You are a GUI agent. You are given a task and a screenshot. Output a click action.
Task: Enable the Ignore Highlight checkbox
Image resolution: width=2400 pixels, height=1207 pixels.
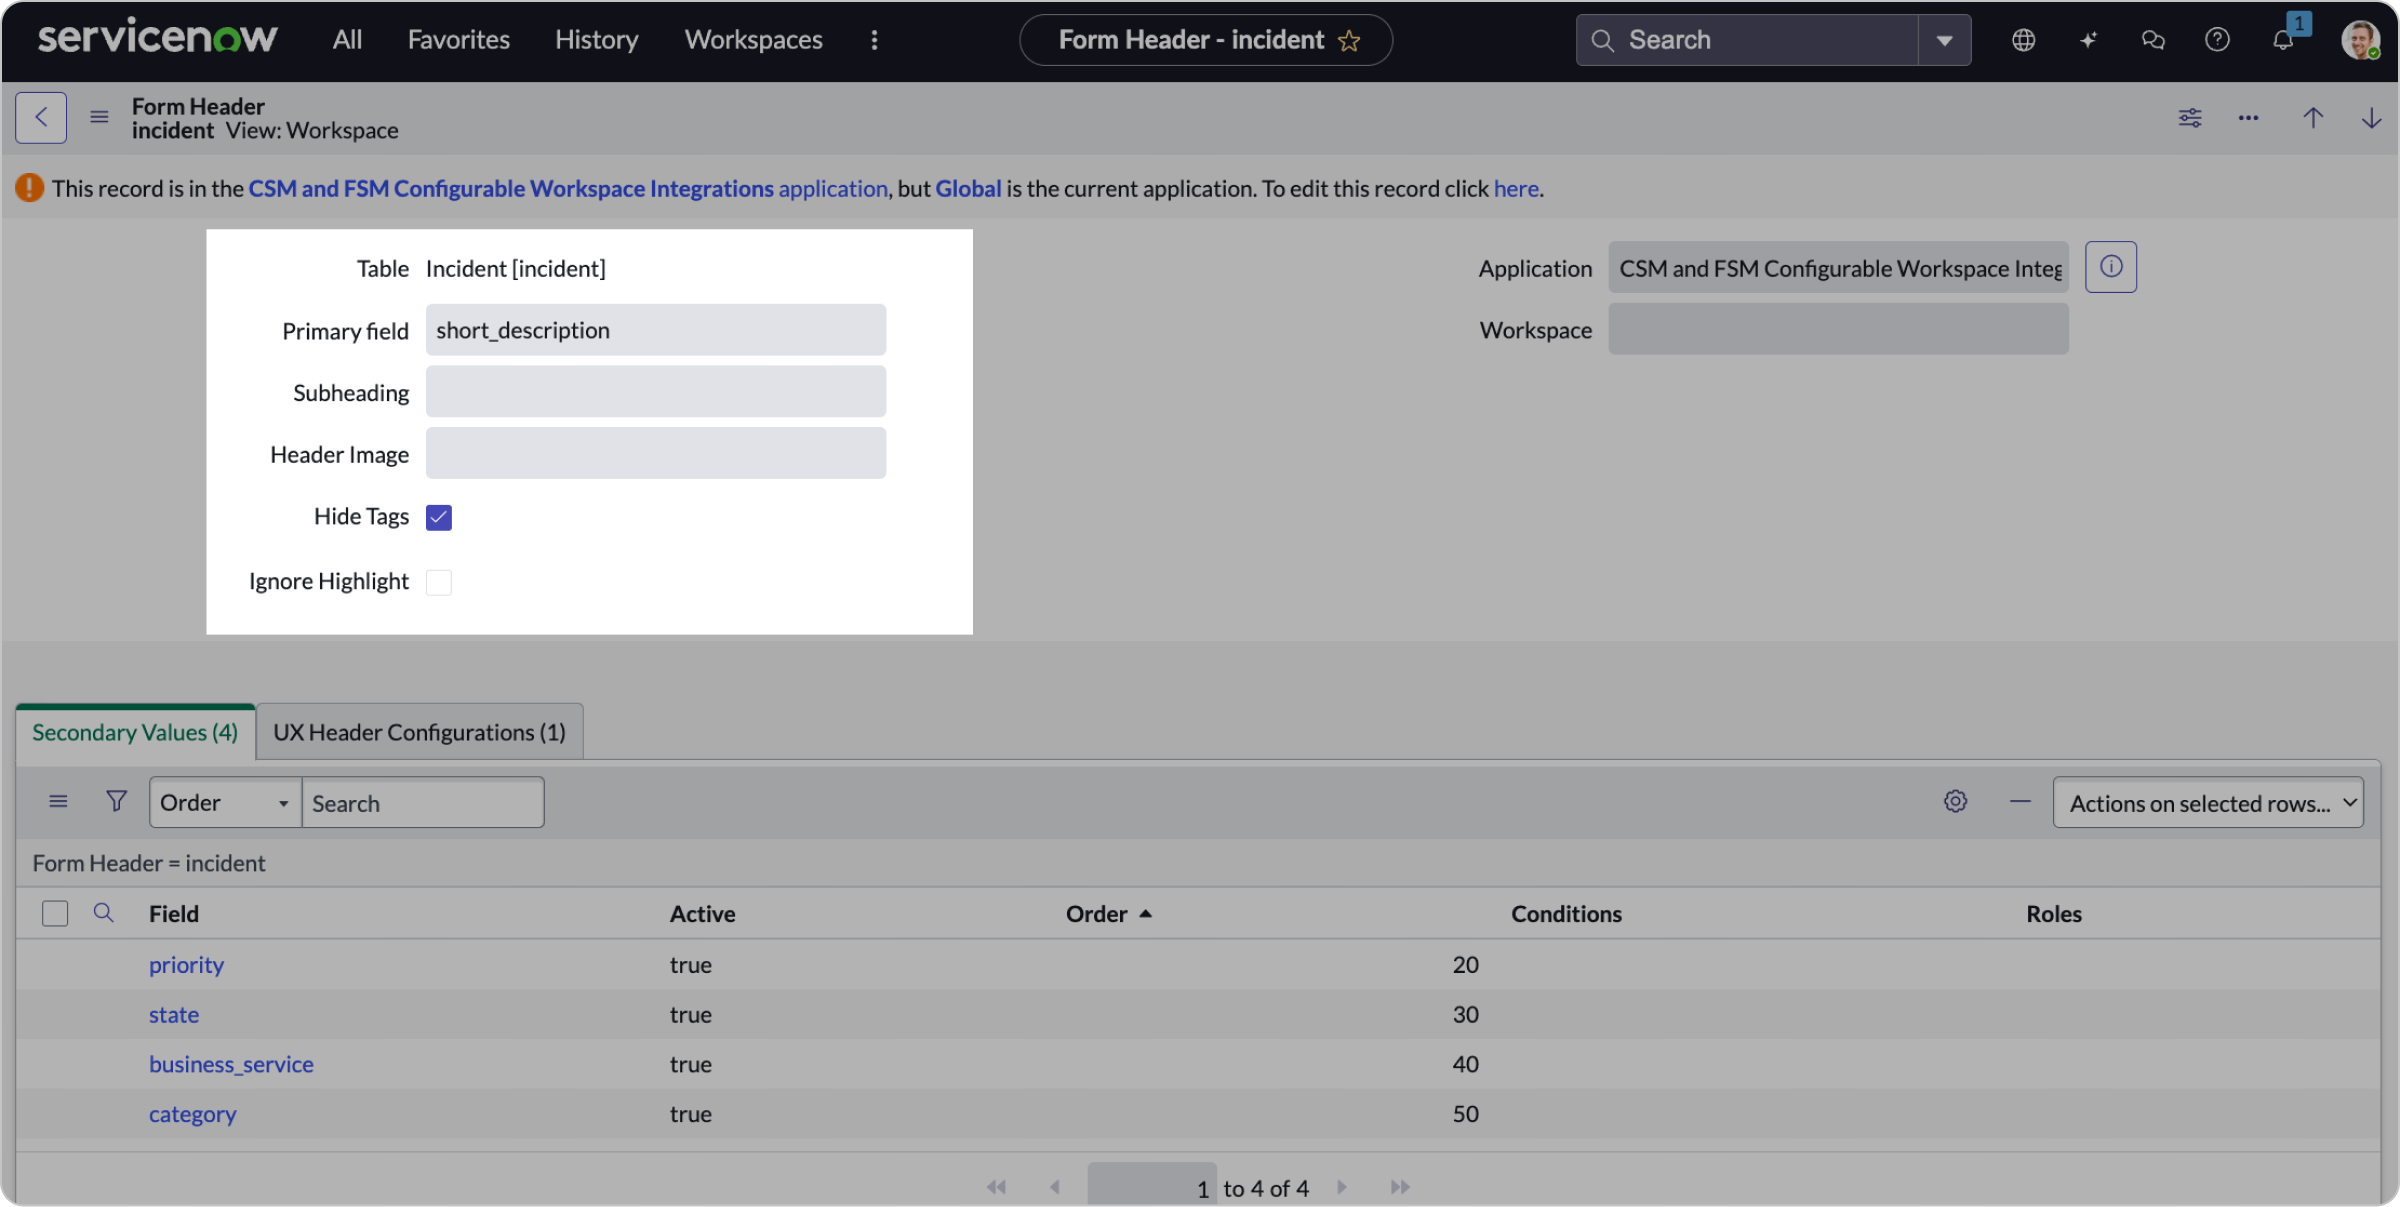(438, 582)
